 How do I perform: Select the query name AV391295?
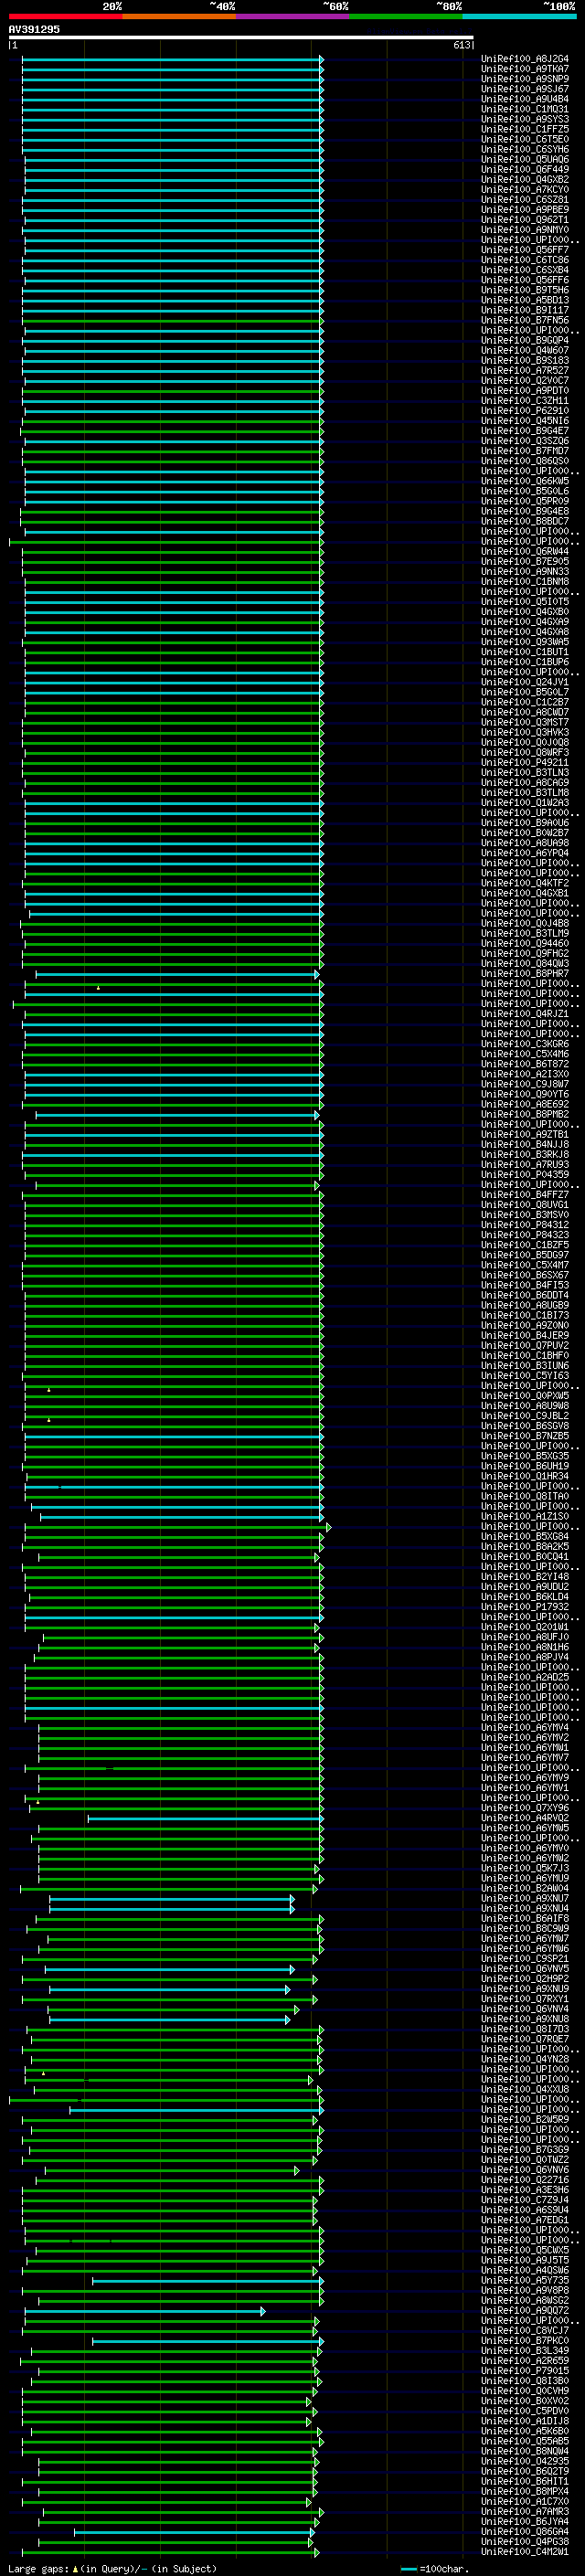tap(34, 29)
